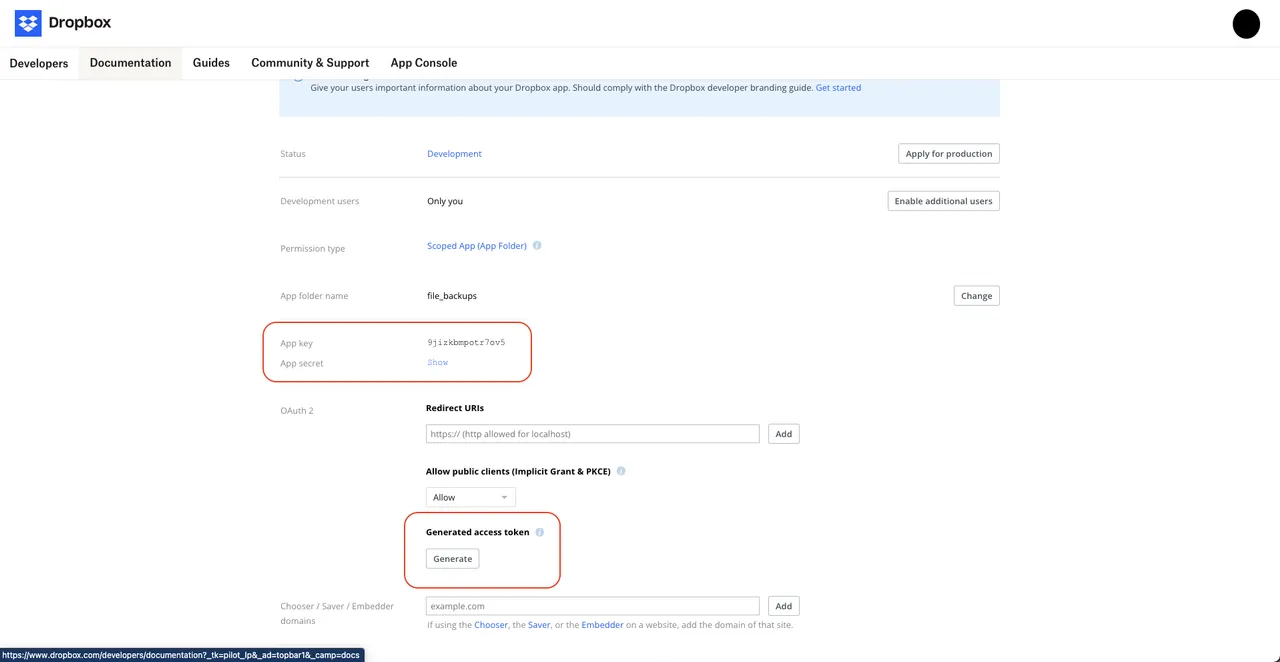Click Apply for production button
Image resolution: width=1280 pixels, height=662 pixels.
point(949,154)
